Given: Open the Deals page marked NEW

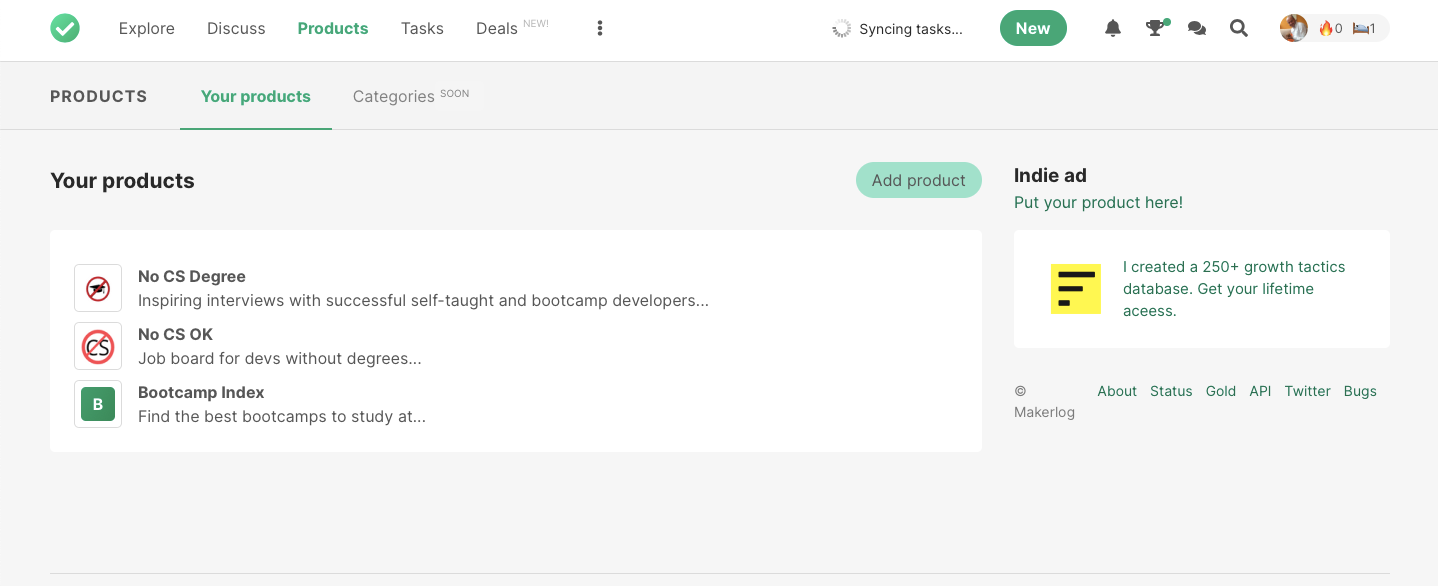Looking at the screenshot, I should pos(496,28).
